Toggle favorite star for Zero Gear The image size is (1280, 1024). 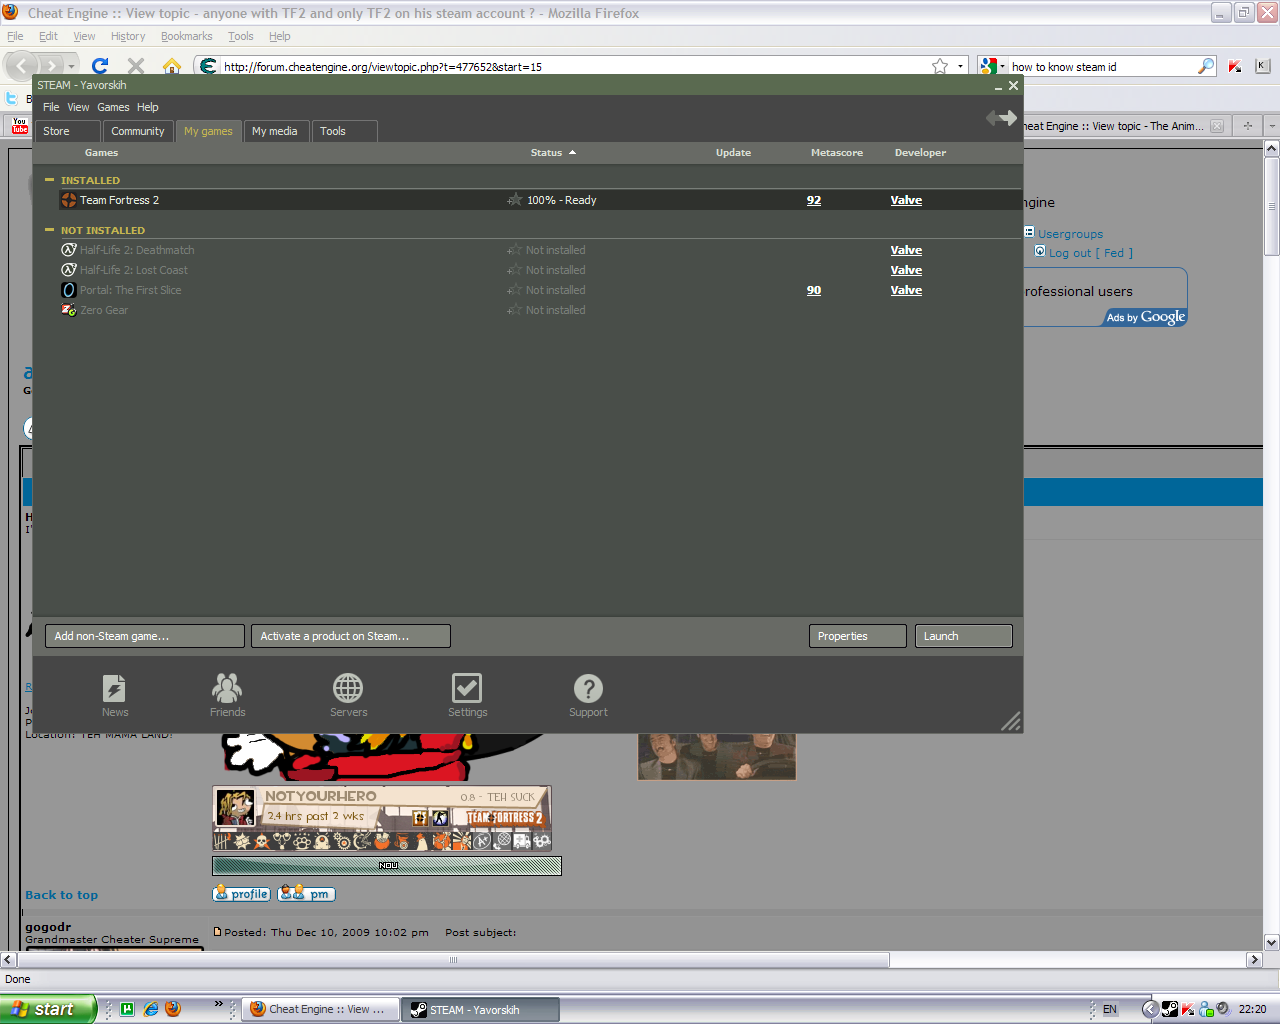[x=515, y=310]
